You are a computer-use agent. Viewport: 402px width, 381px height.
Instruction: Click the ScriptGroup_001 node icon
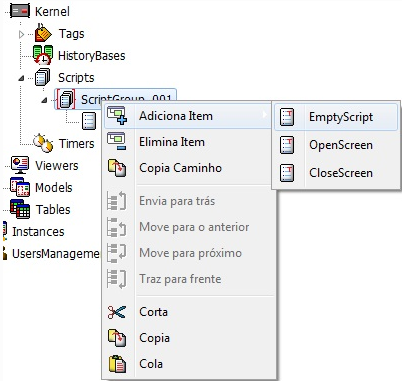point(66,99)
